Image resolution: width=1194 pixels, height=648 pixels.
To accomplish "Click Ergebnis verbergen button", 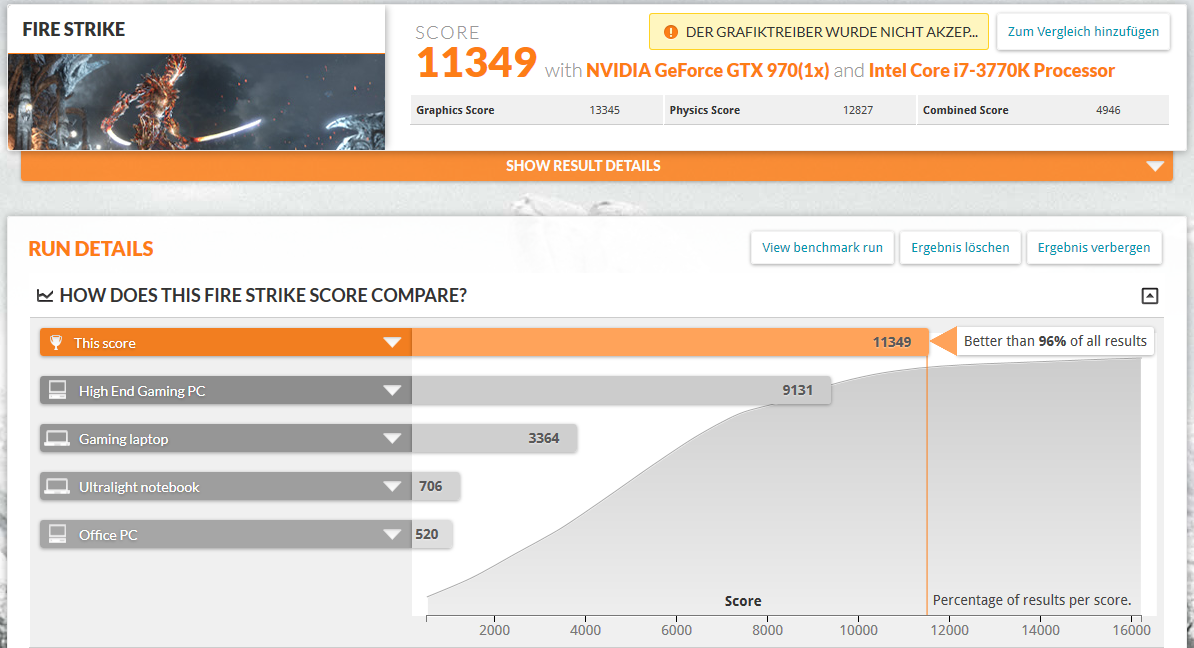I will 1093,247.
